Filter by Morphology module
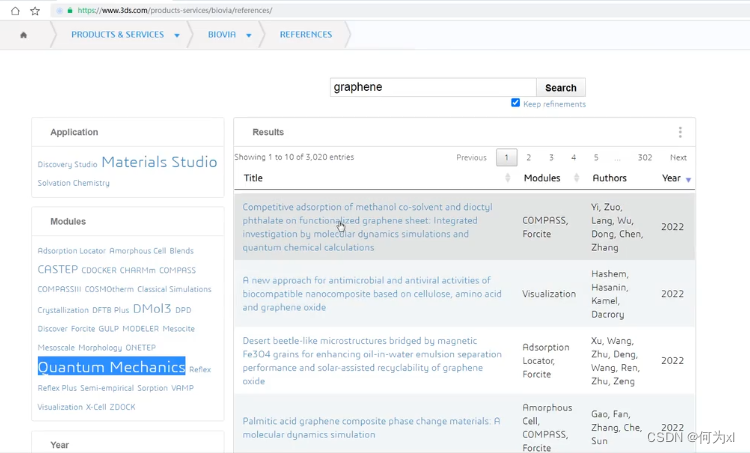 click(100, 347)
